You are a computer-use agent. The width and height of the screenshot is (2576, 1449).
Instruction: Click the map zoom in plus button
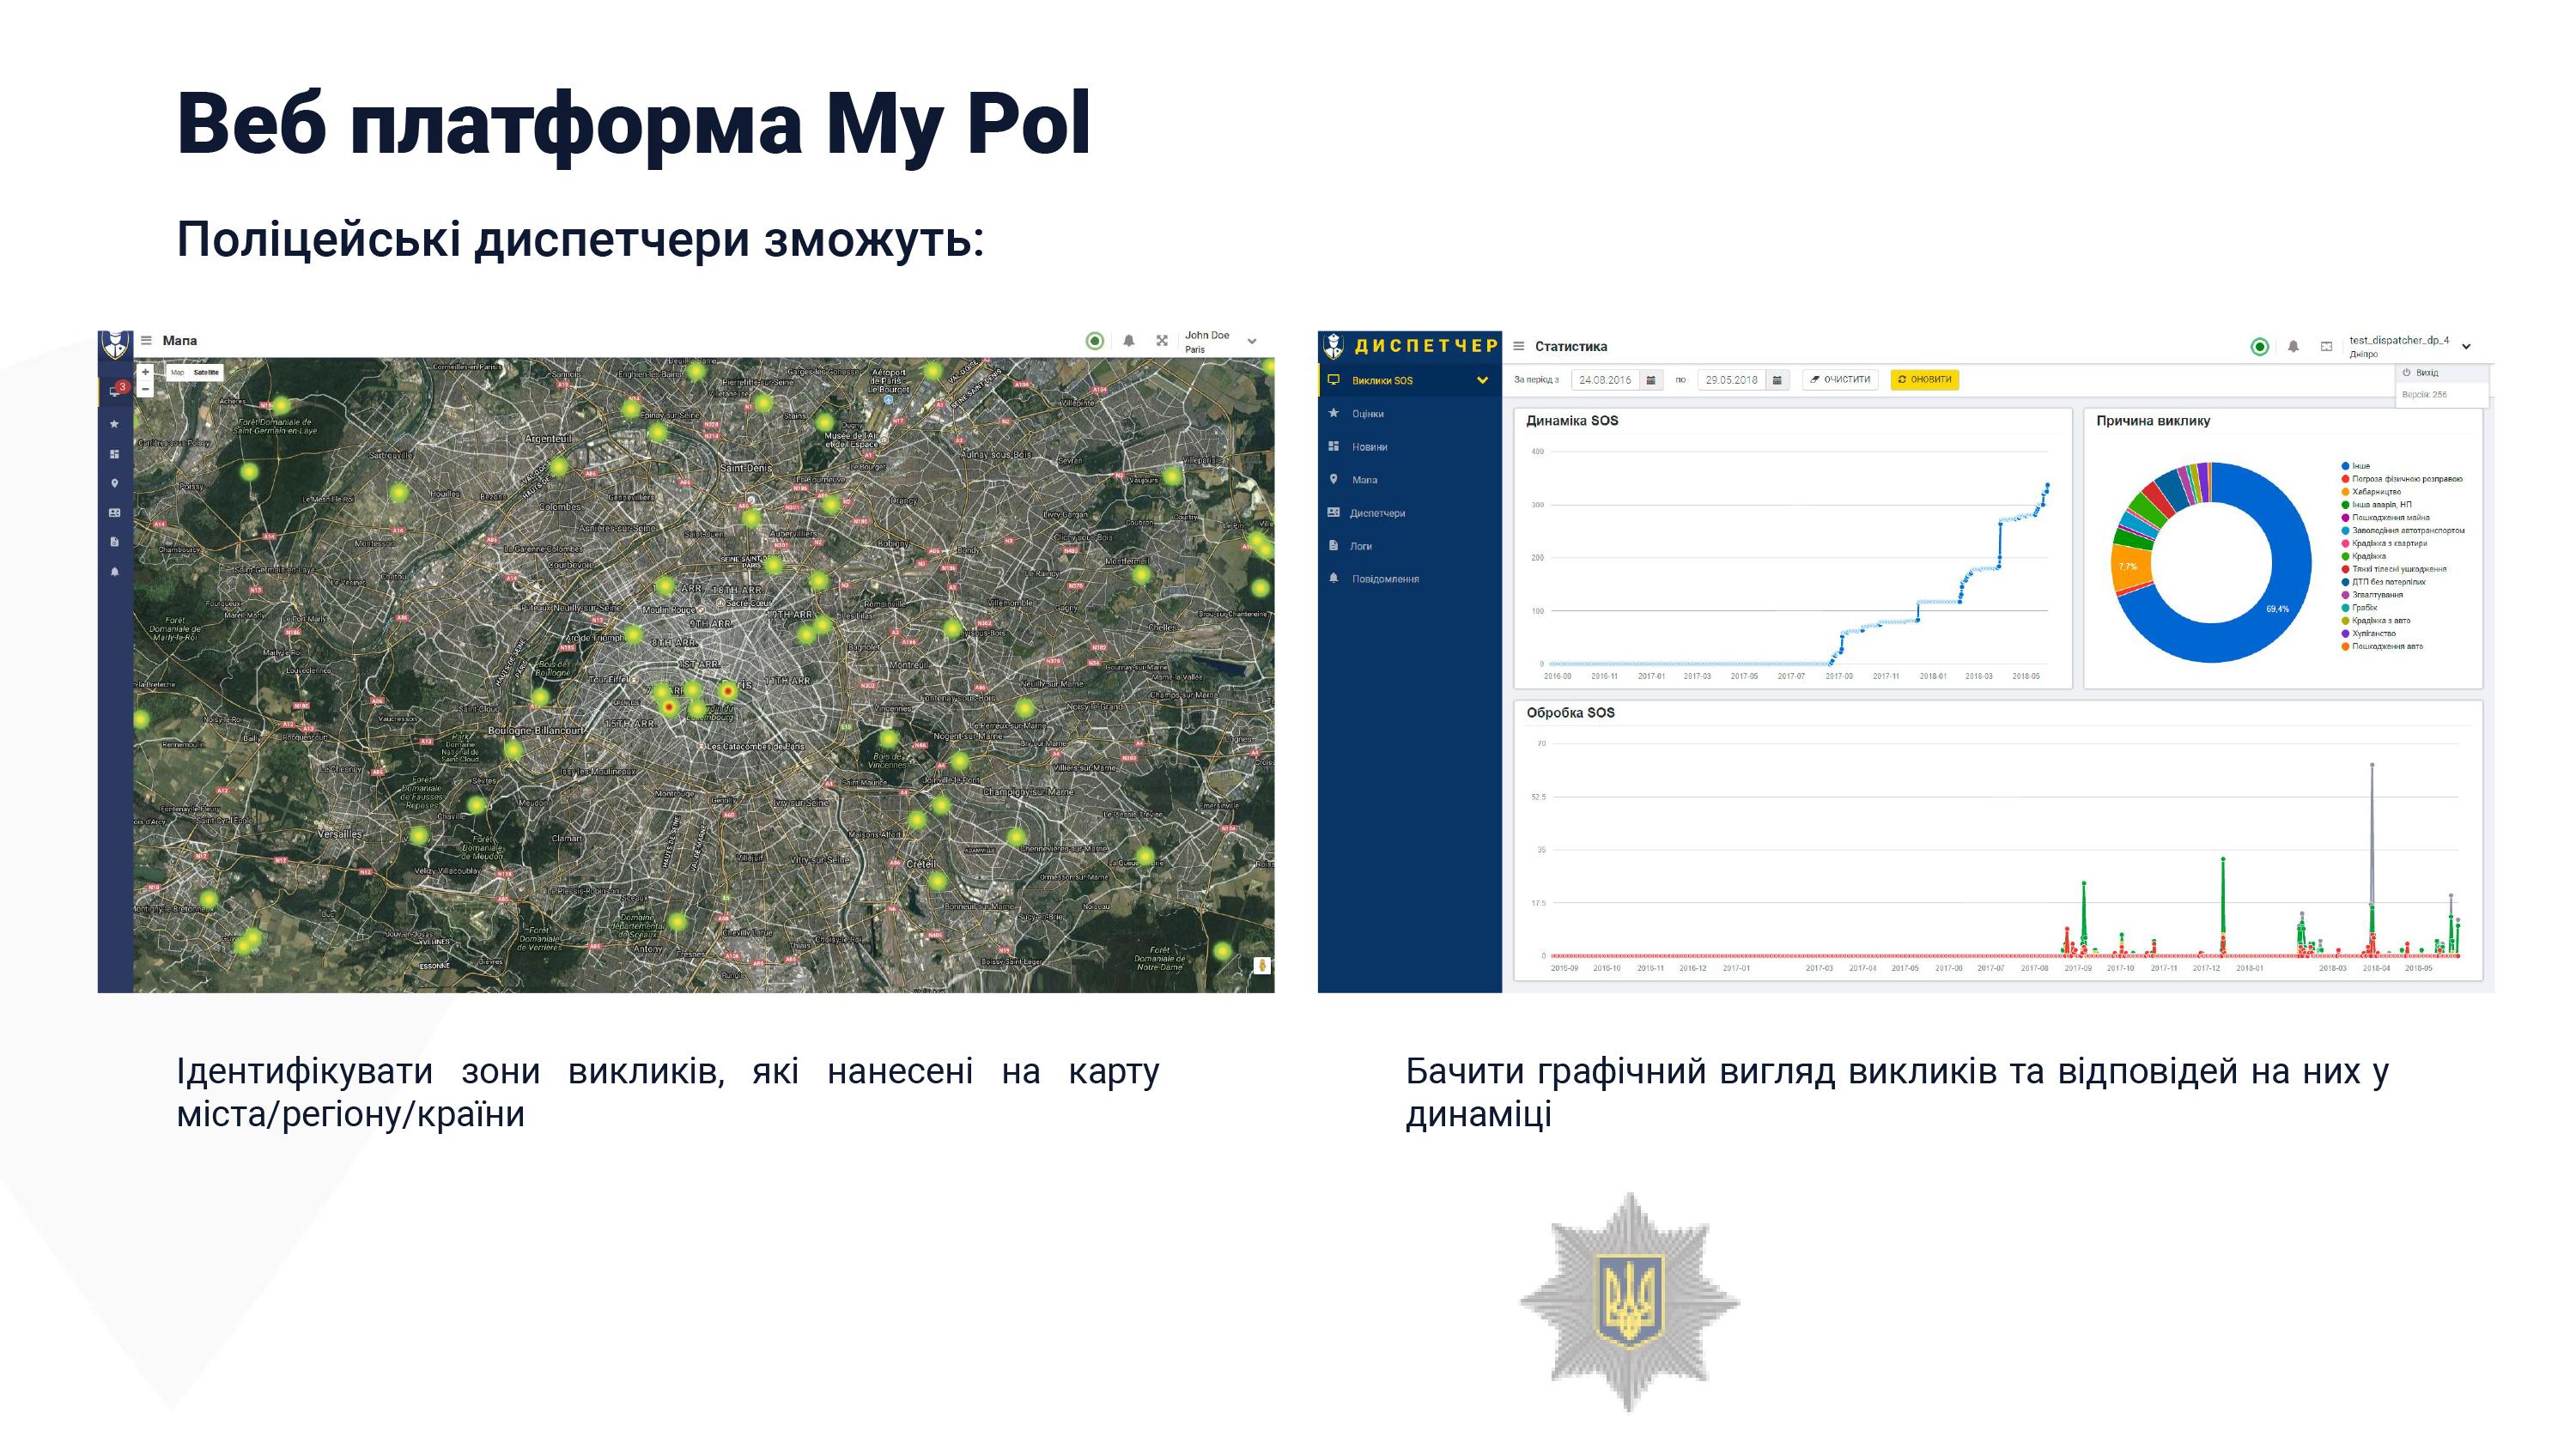click(145, 372)
